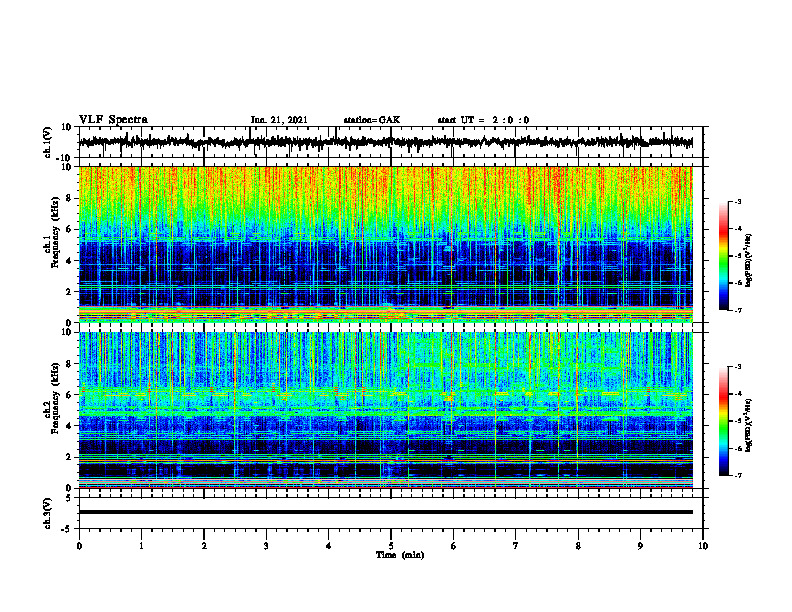The image size is (792, 612).
Task: Click the start UT time label
Action: (x=483, y=120)
